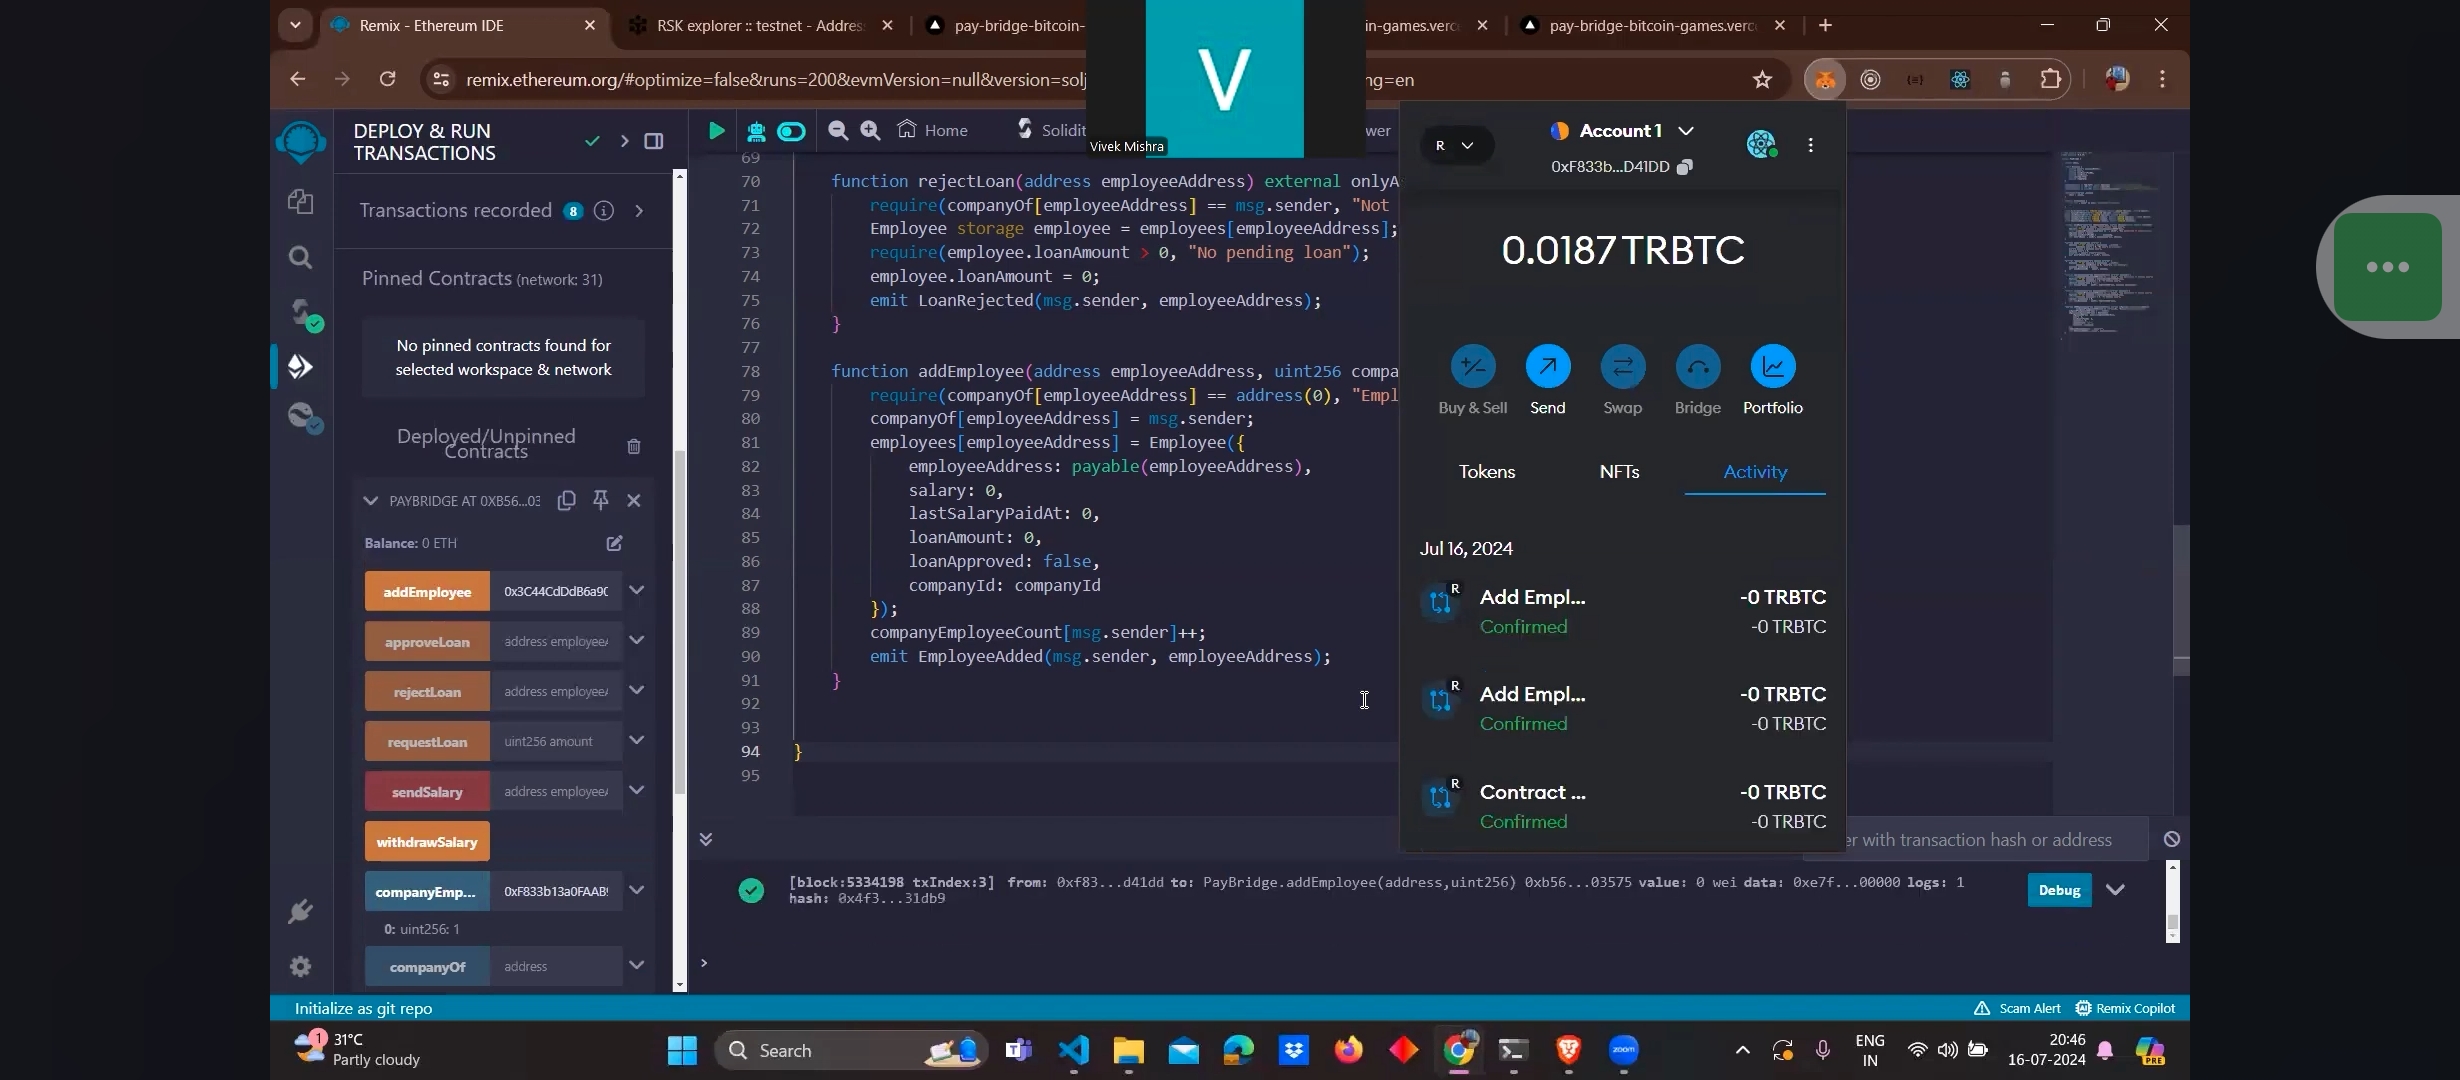Screen dimensions: 2460x1080
Task: Click the trash icon to clear deployed contracts
Action: [x=634, y=446]
